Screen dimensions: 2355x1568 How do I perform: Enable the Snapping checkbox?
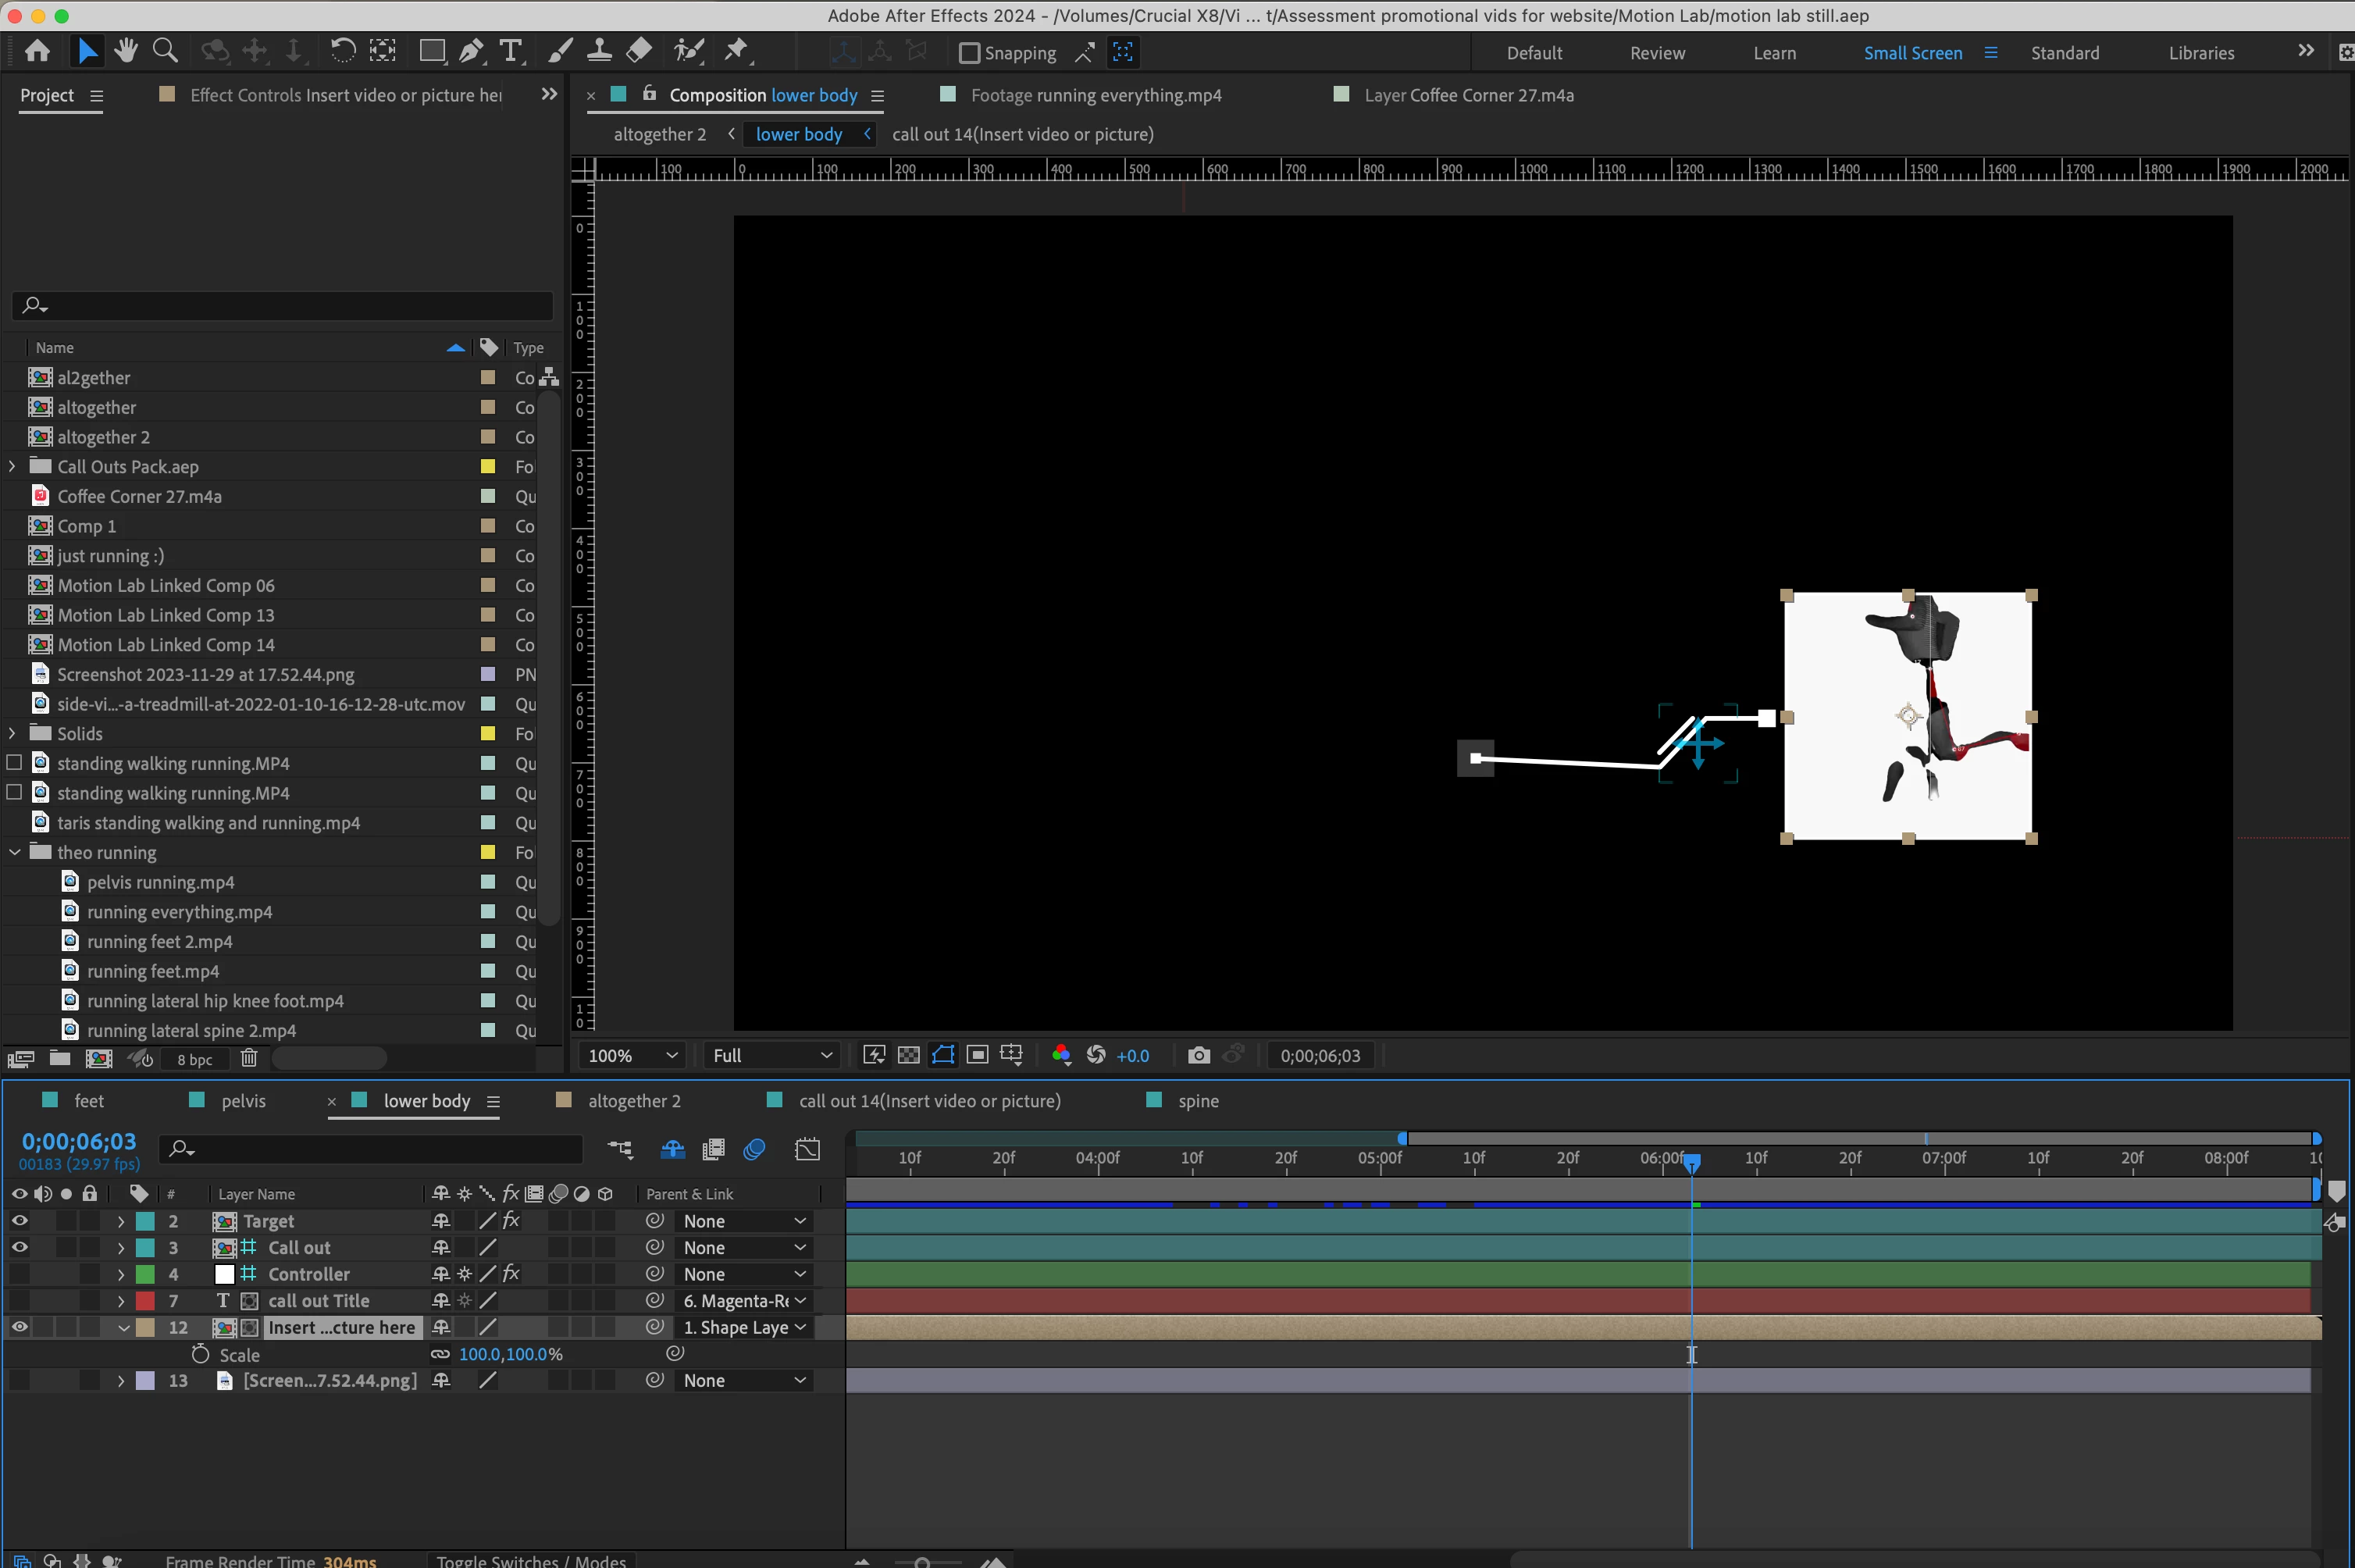pos(969,53)
